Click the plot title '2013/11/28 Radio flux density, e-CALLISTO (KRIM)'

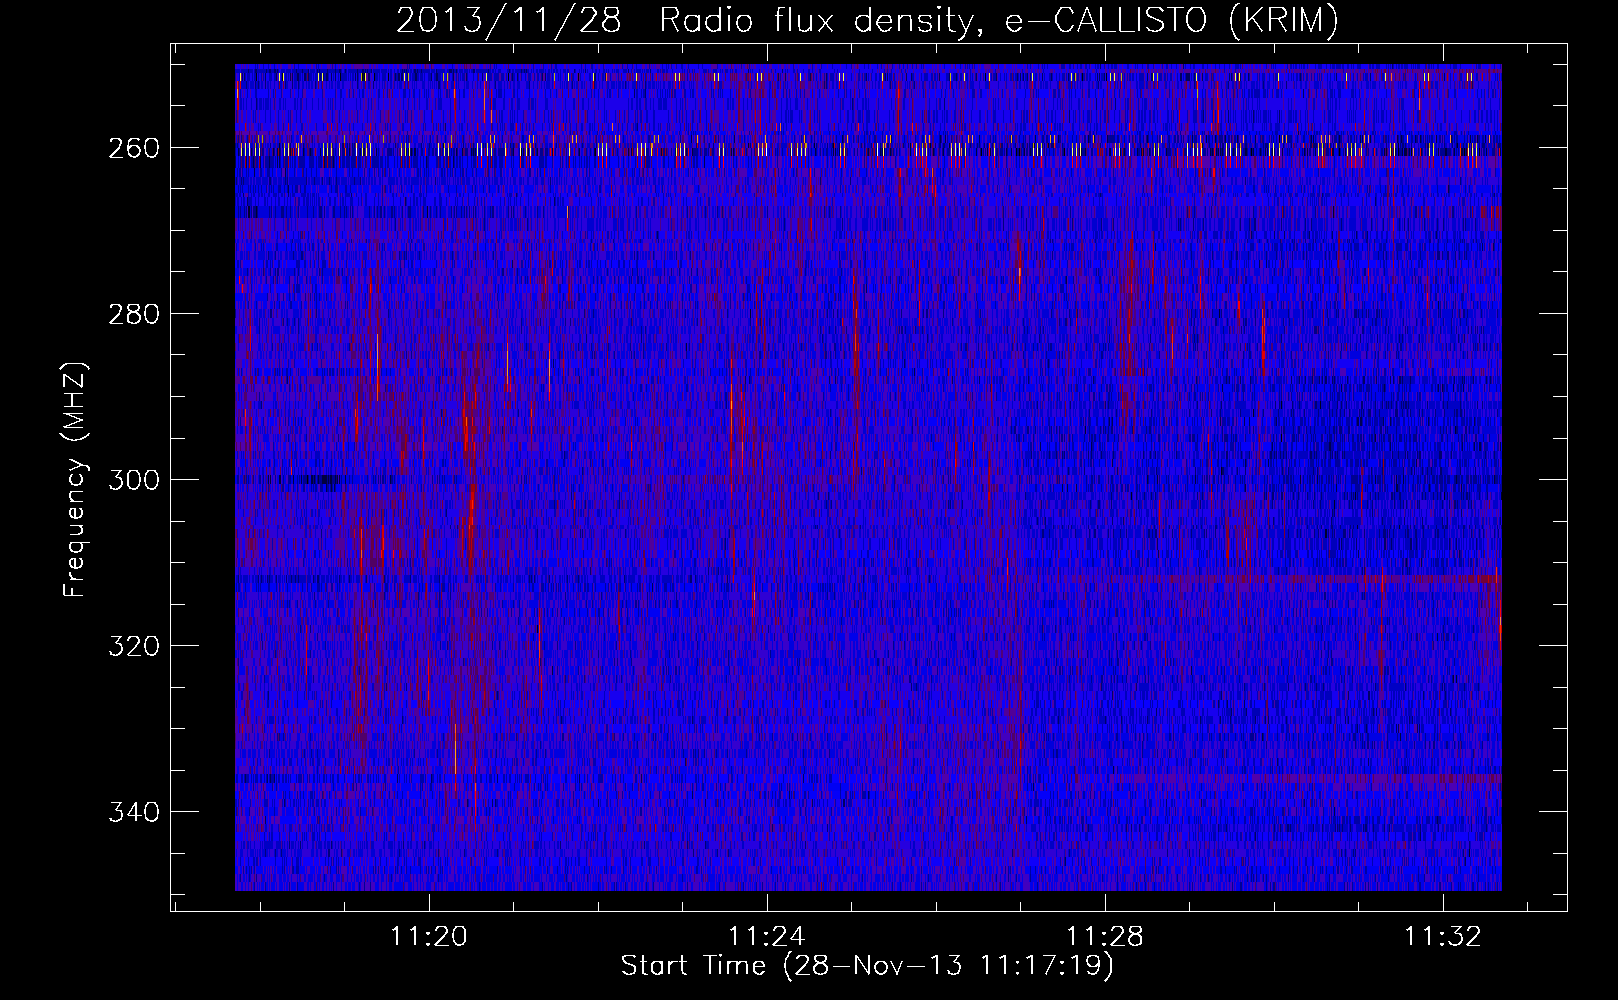coord(867,20)
